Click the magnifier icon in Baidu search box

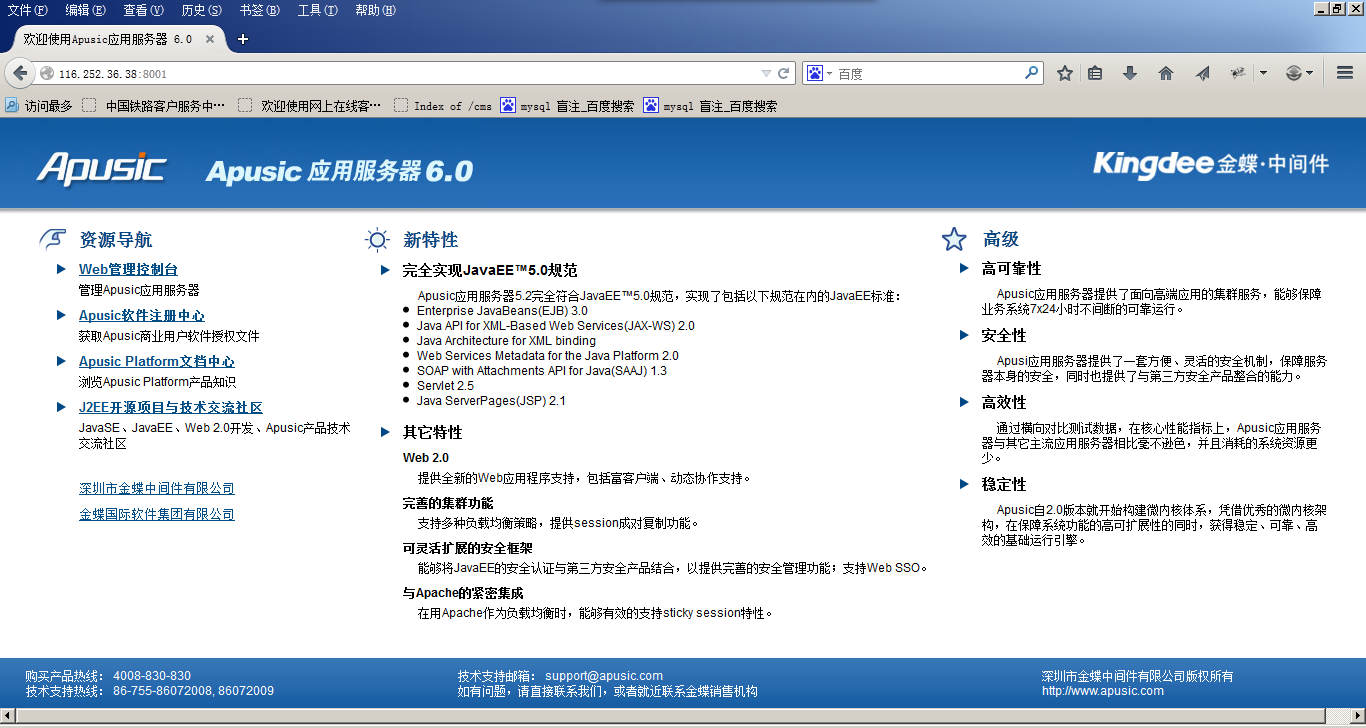click(1031, 73)
